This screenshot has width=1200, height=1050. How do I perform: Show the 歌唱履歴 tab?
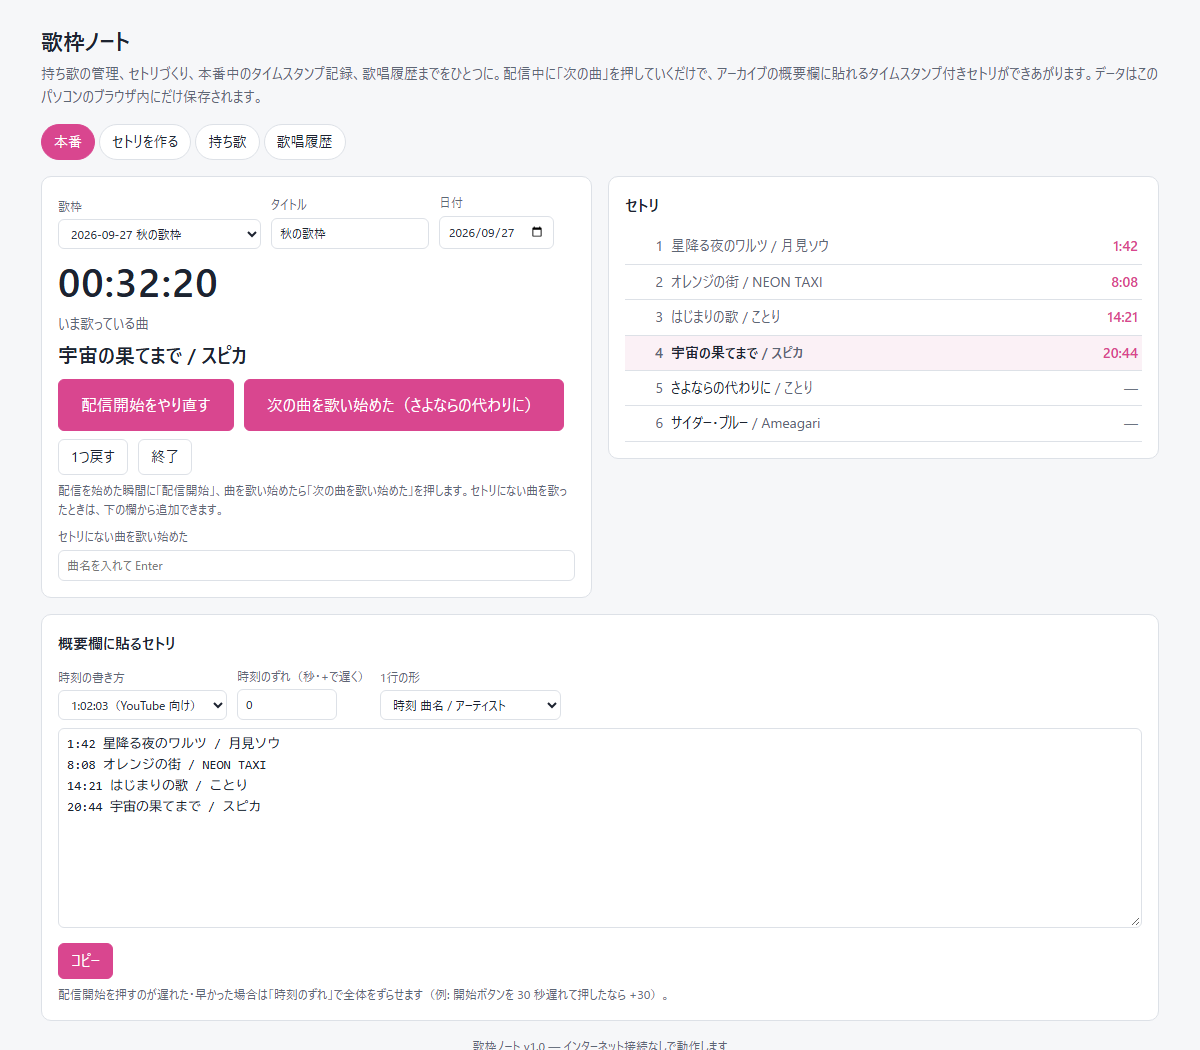click(304, 142)
